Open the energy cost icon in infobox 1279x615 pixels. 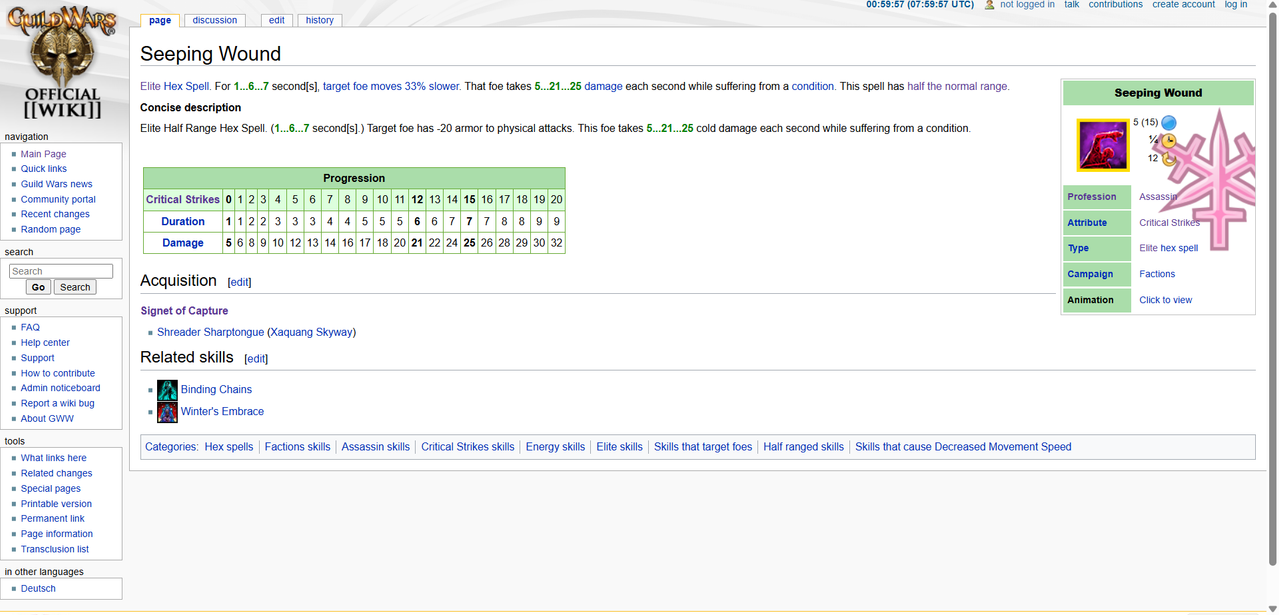[1169, 123]
